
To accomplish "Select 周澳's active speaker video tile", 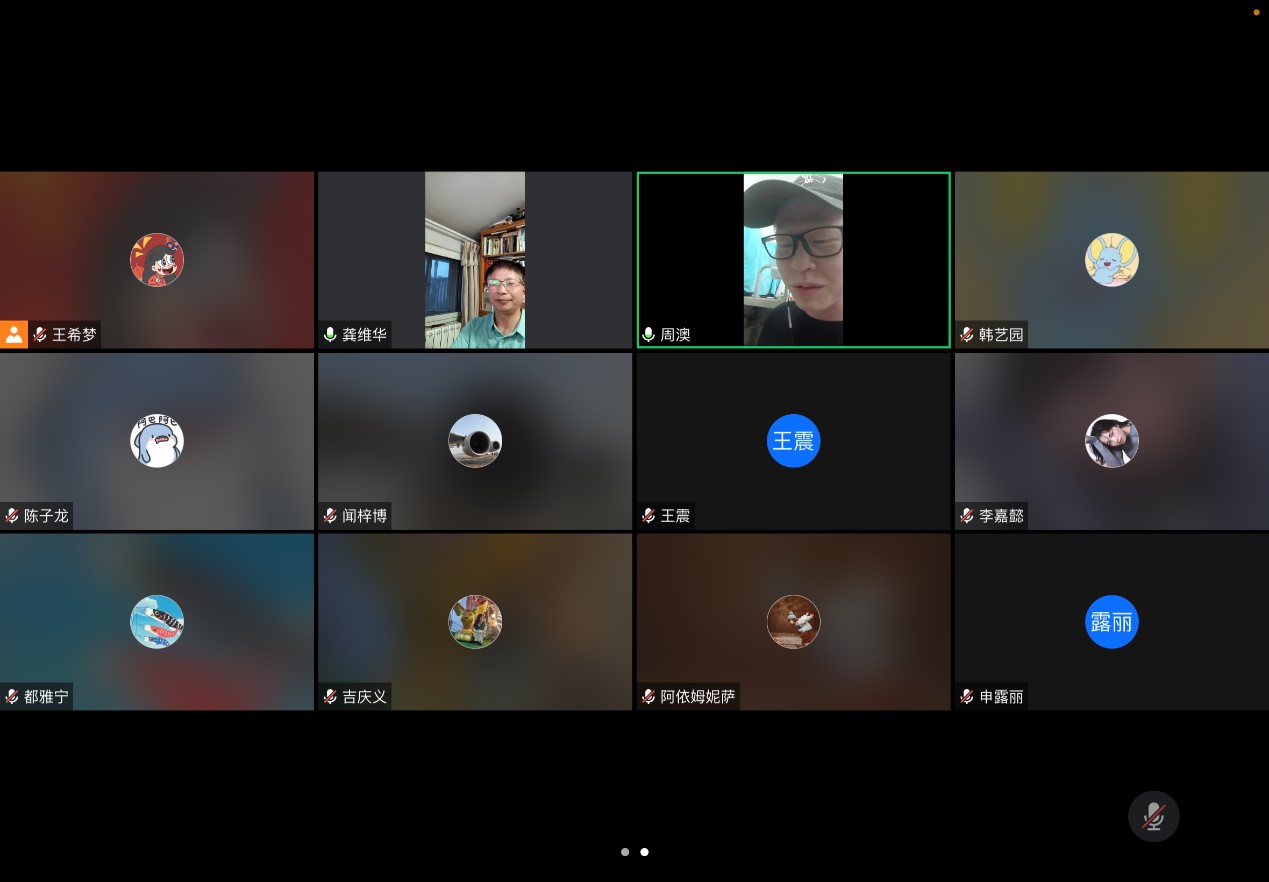I will (793, 259).
